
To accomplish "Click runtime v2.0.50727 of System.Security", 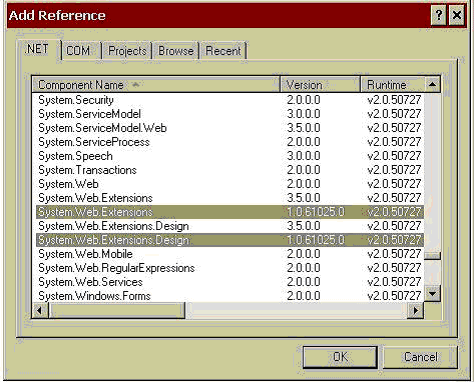I will click(394, 100).
